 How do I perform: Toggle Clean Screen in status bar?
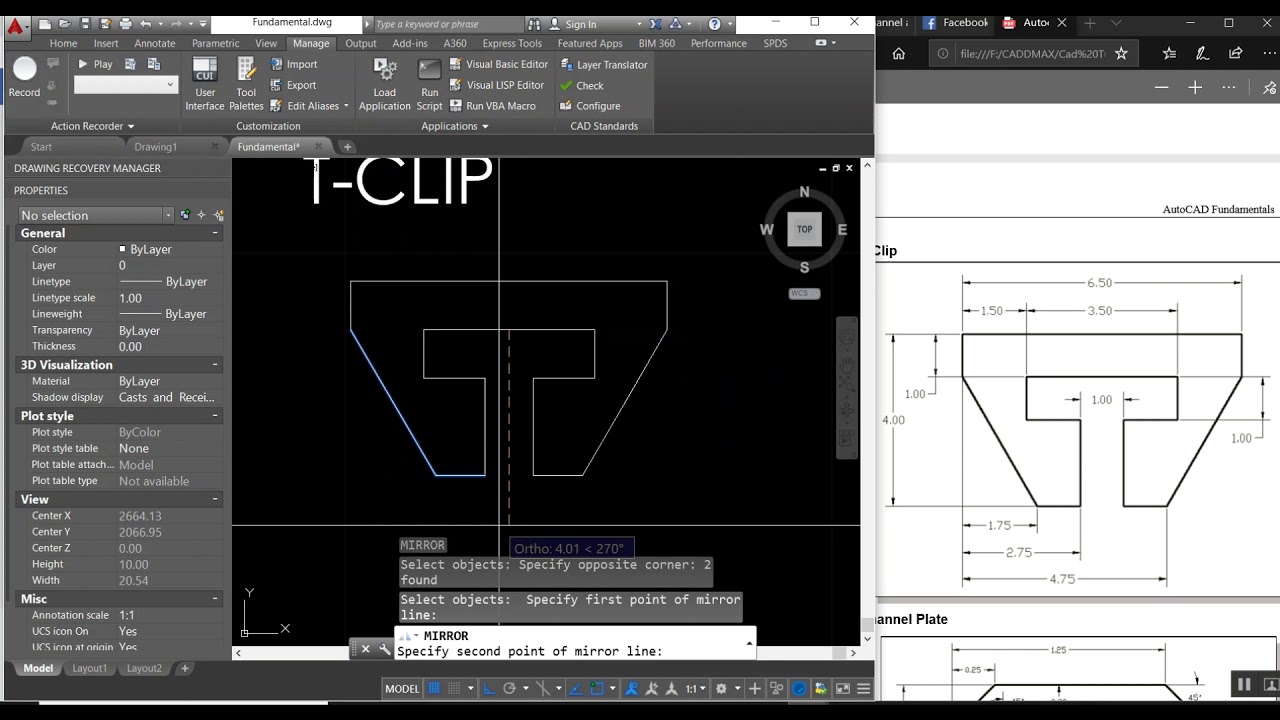(x=843, y=688)
